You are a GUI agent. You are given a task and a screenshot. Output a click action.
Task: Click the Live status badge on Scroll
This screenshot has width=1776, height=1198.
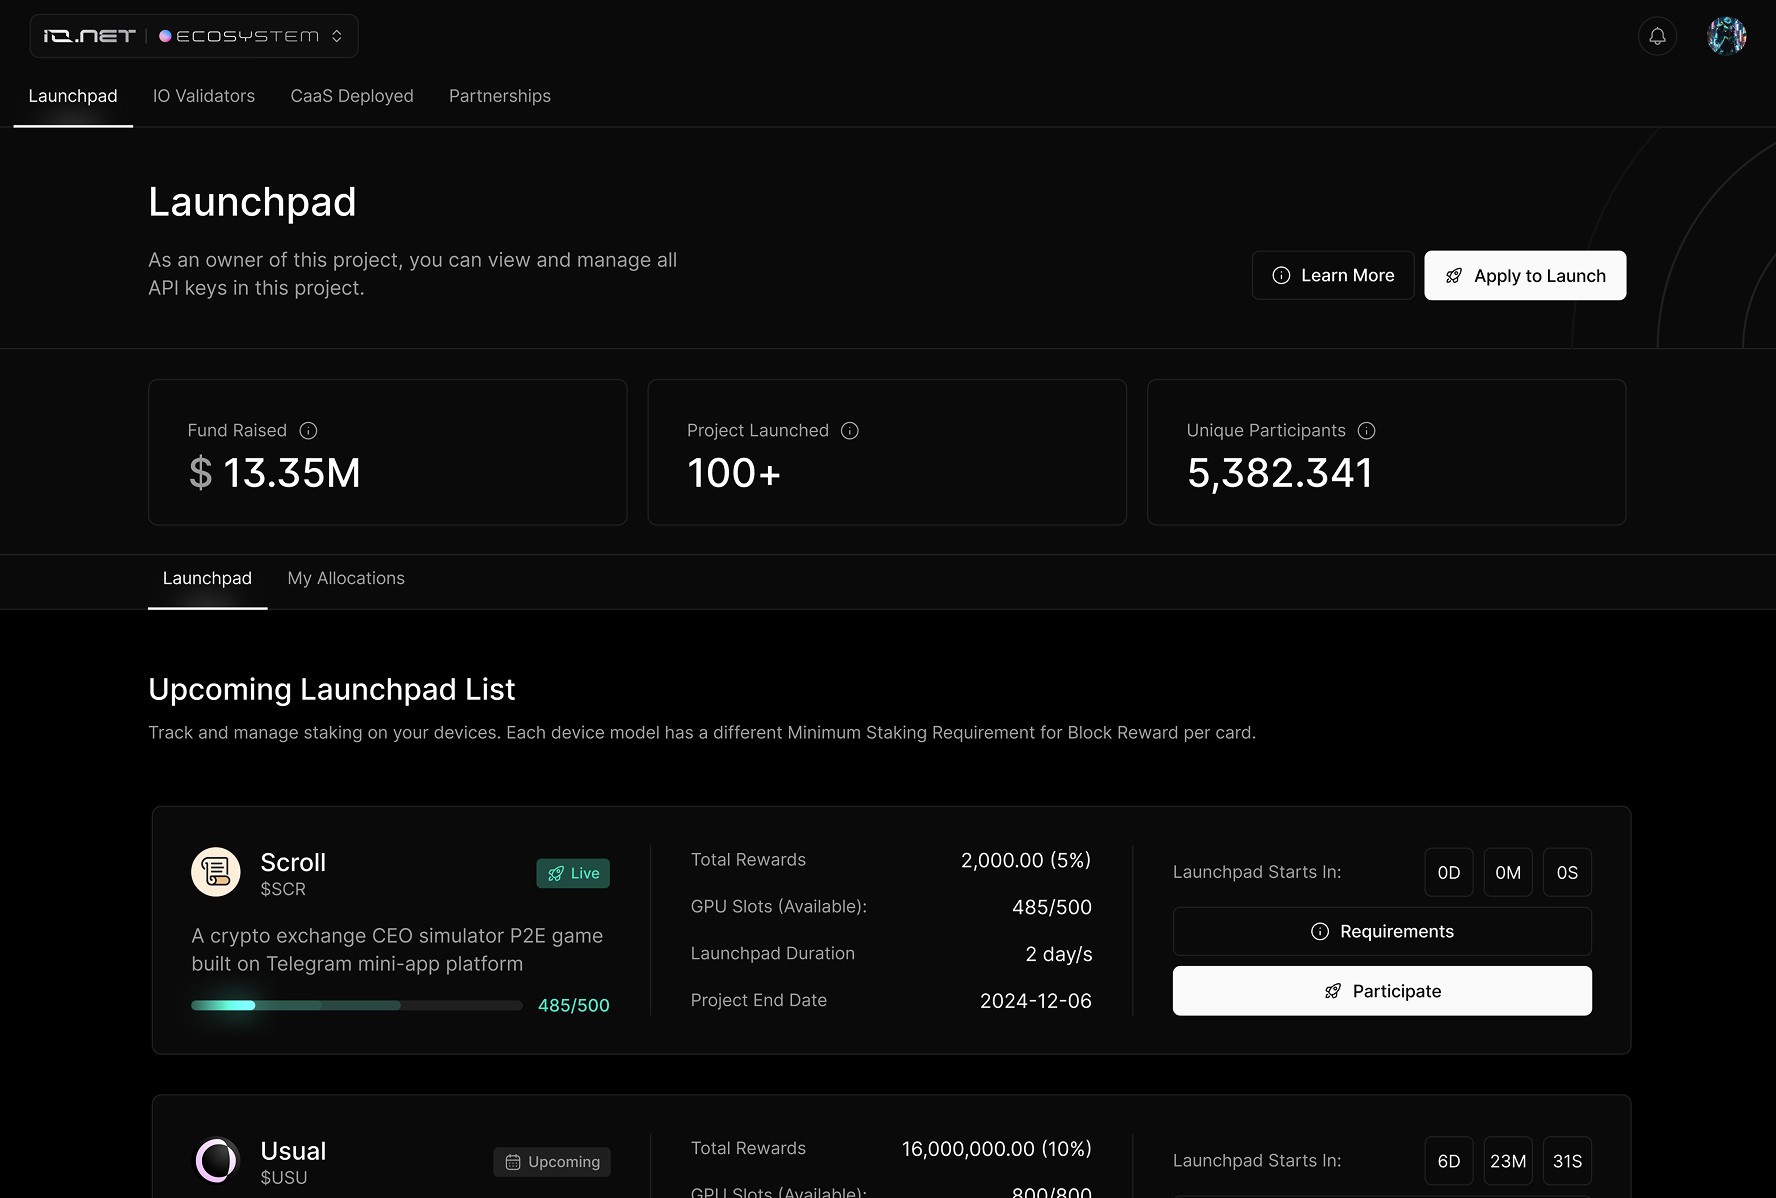coord(573,873)
